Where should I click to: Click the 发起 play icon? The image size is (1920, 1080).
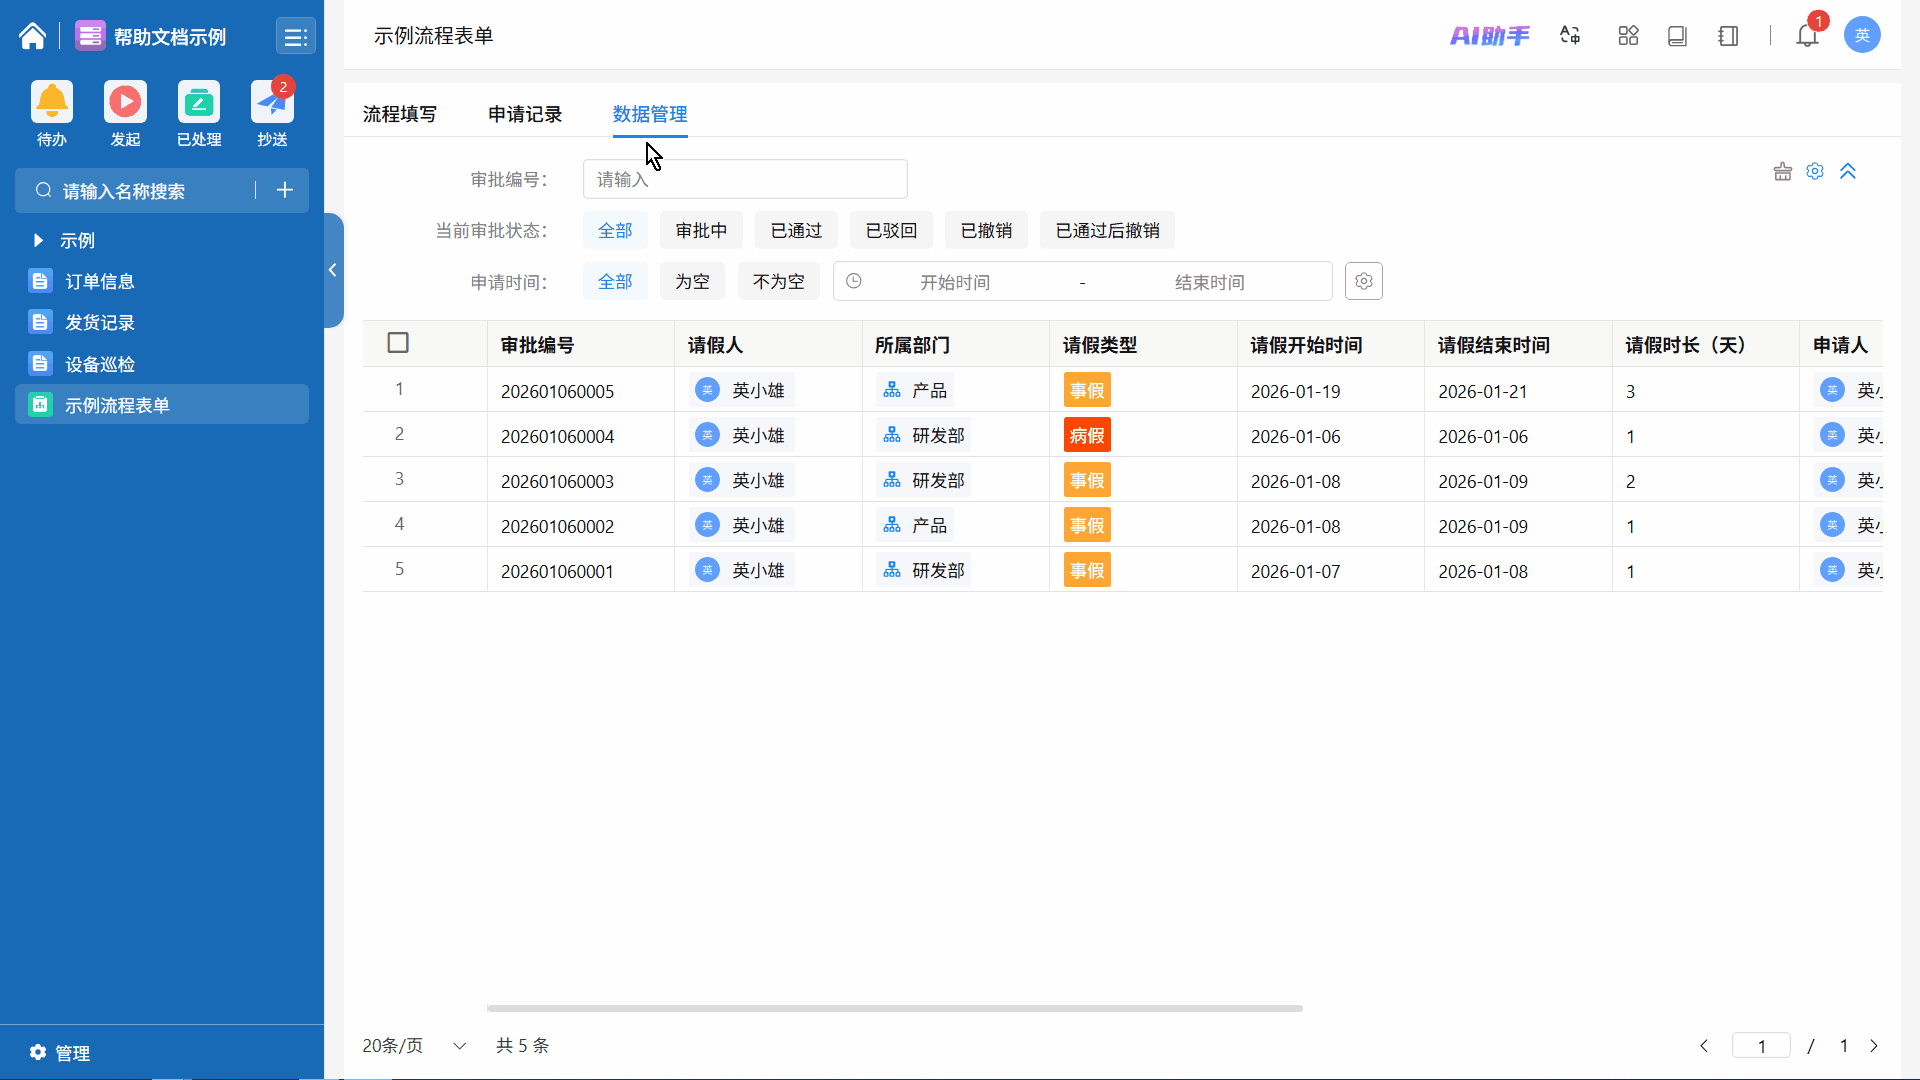[x=125, y=102]
